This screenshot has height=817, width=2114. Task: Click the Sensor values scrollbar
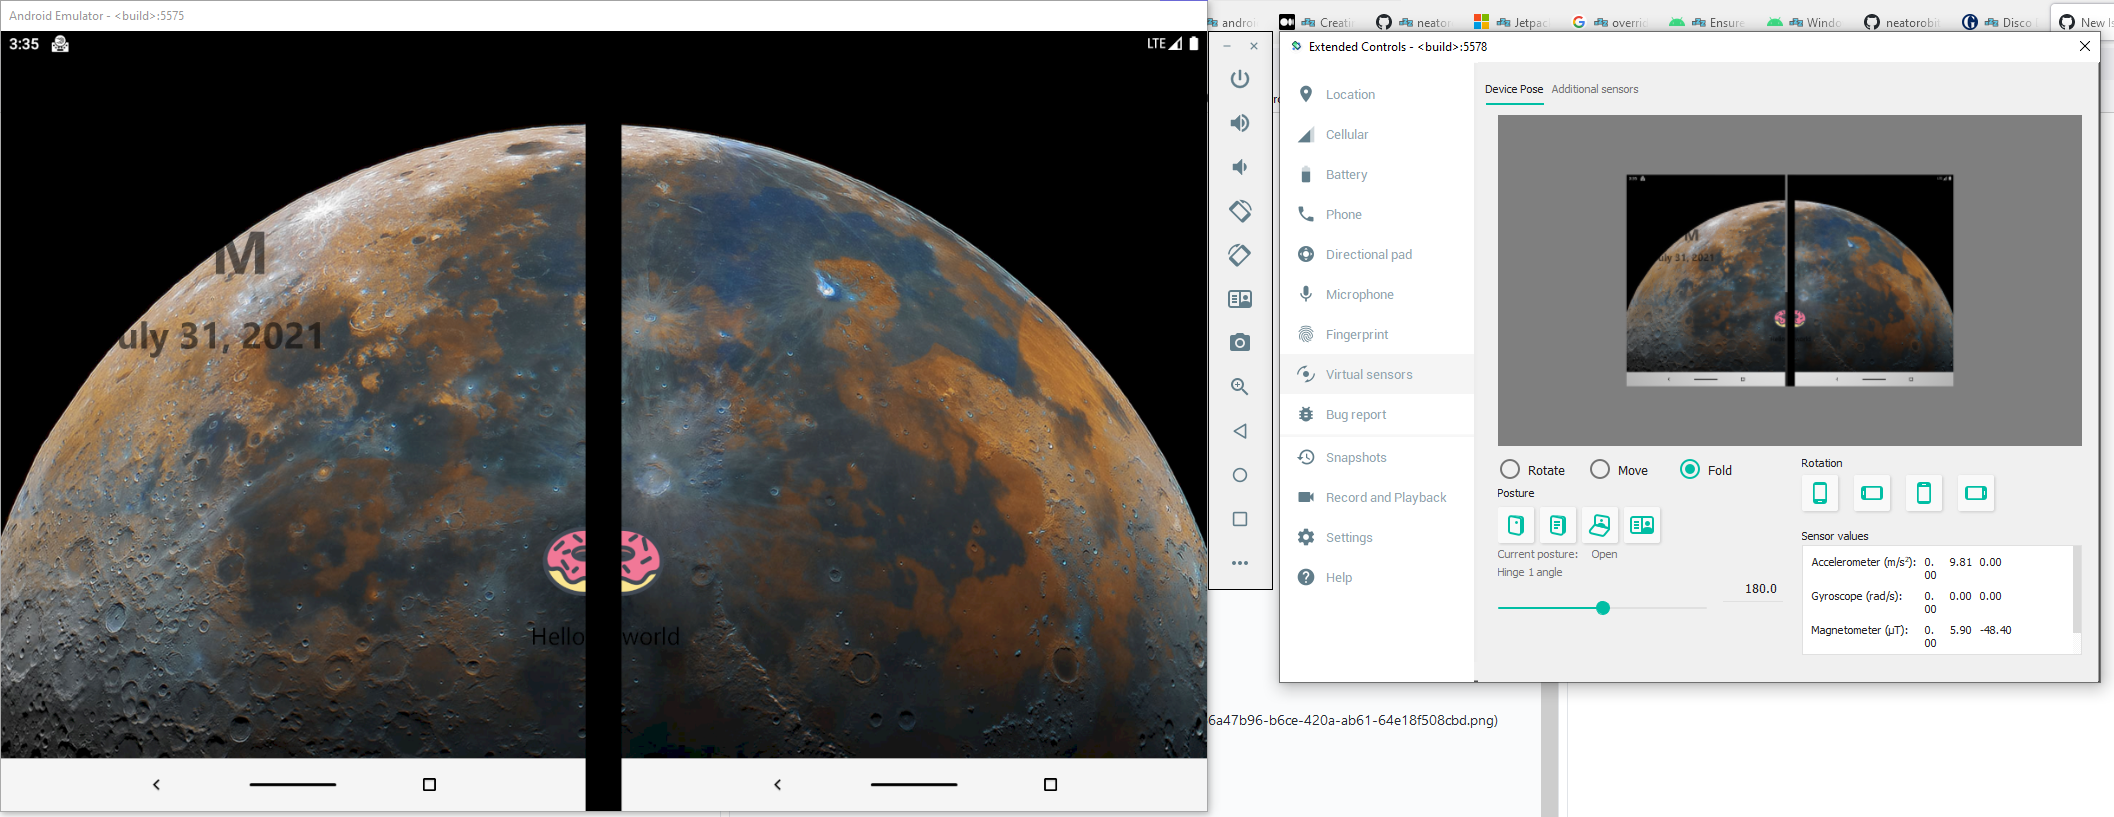point(2077,589)
